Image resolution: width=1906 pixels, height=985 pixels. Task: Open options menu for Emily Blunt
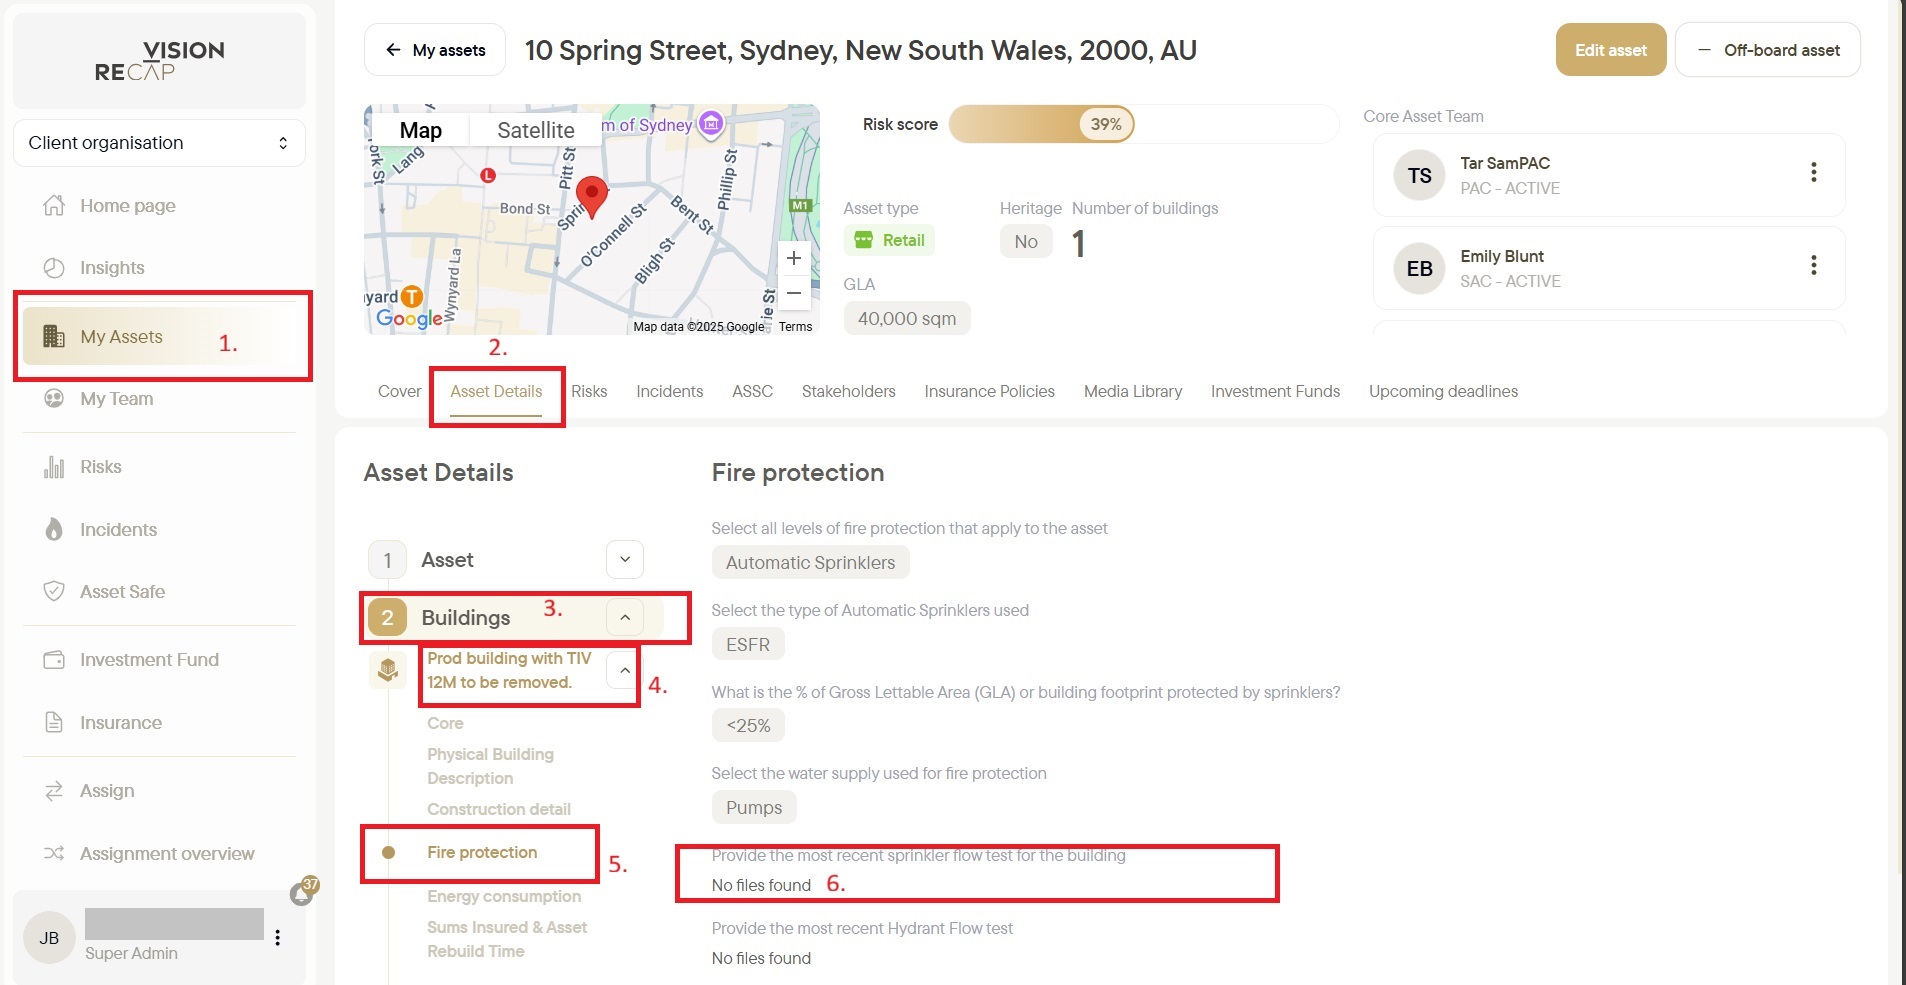point(1813,265)
